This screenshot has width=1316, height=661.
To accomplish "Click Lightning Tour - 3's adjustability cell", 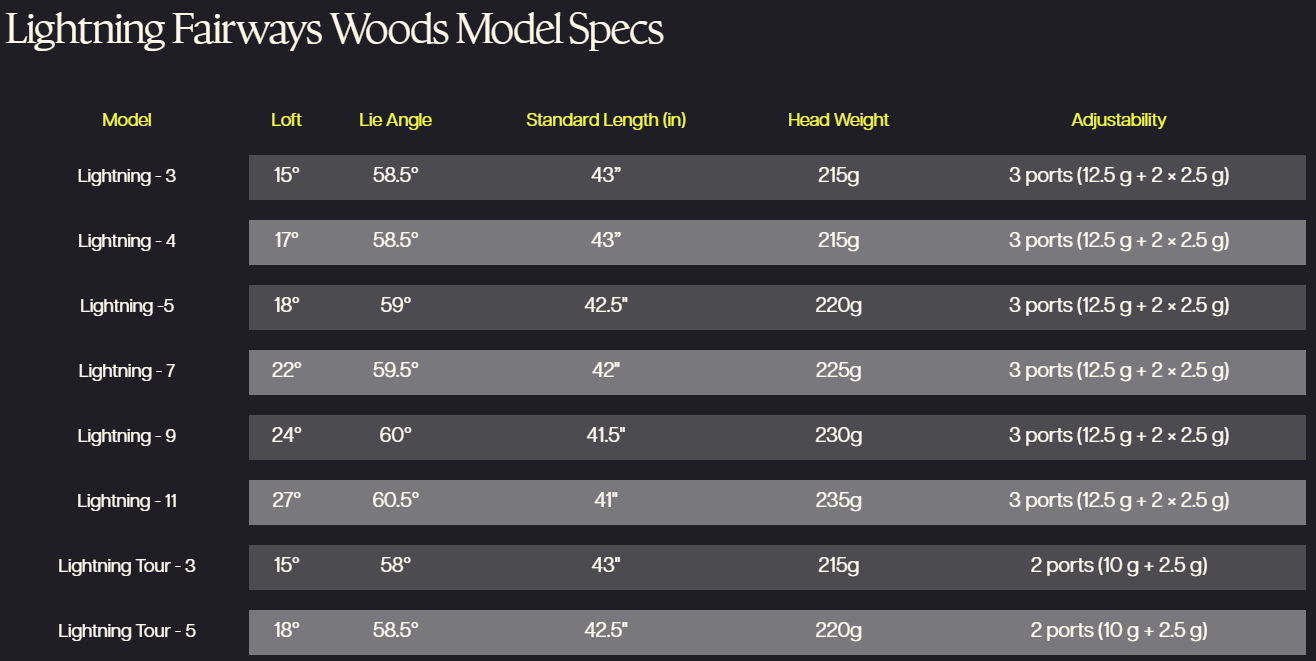I will (x=1118, y=565).
